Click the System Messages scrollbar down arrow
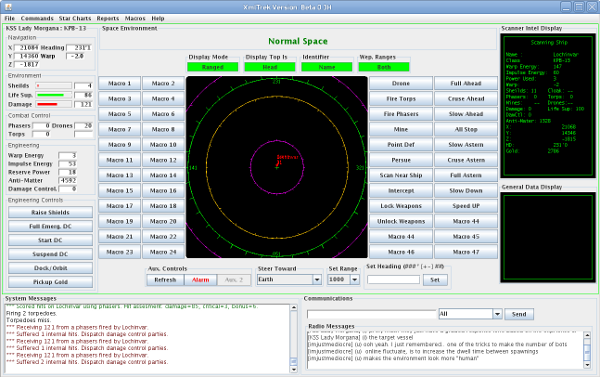 pyautogui.click(x=294, y=369)
